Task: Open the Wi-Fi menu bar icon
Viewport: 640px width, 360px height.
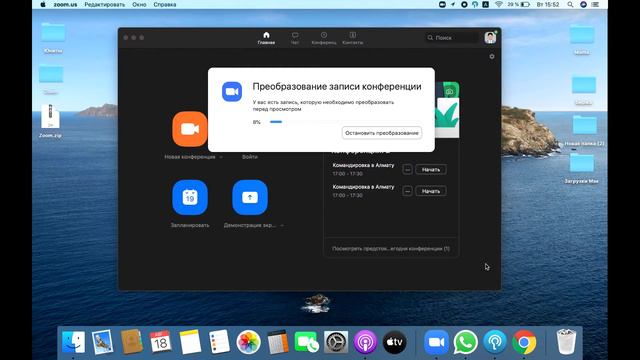Action: (498, 4)
